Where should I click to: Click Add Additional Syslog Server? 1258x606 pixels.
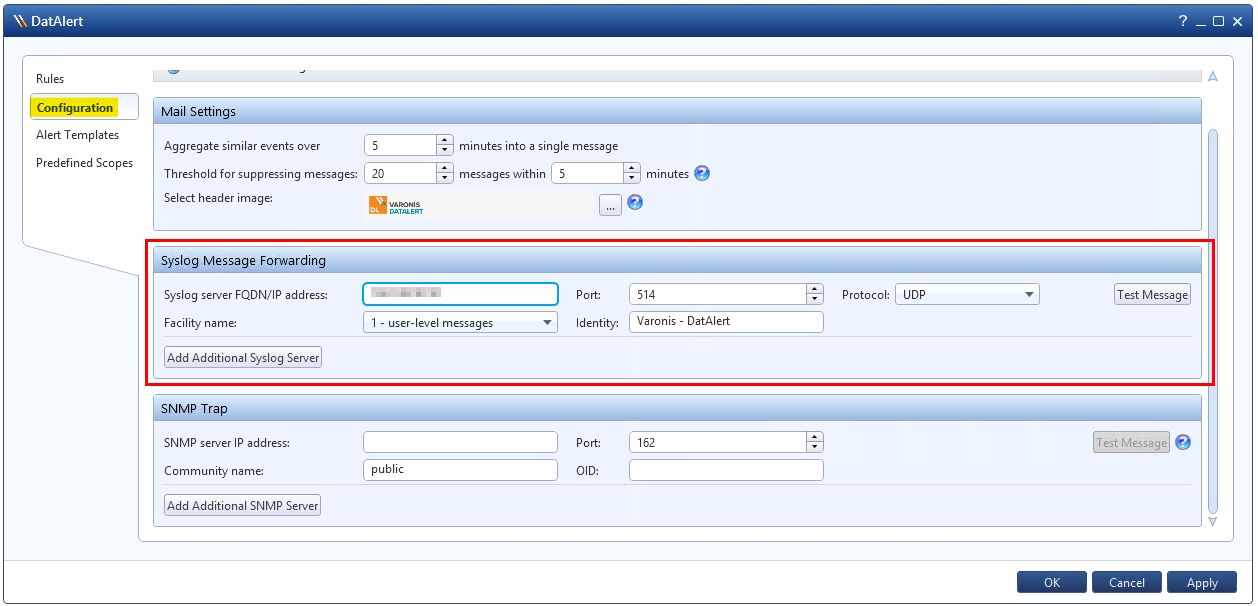243,357
